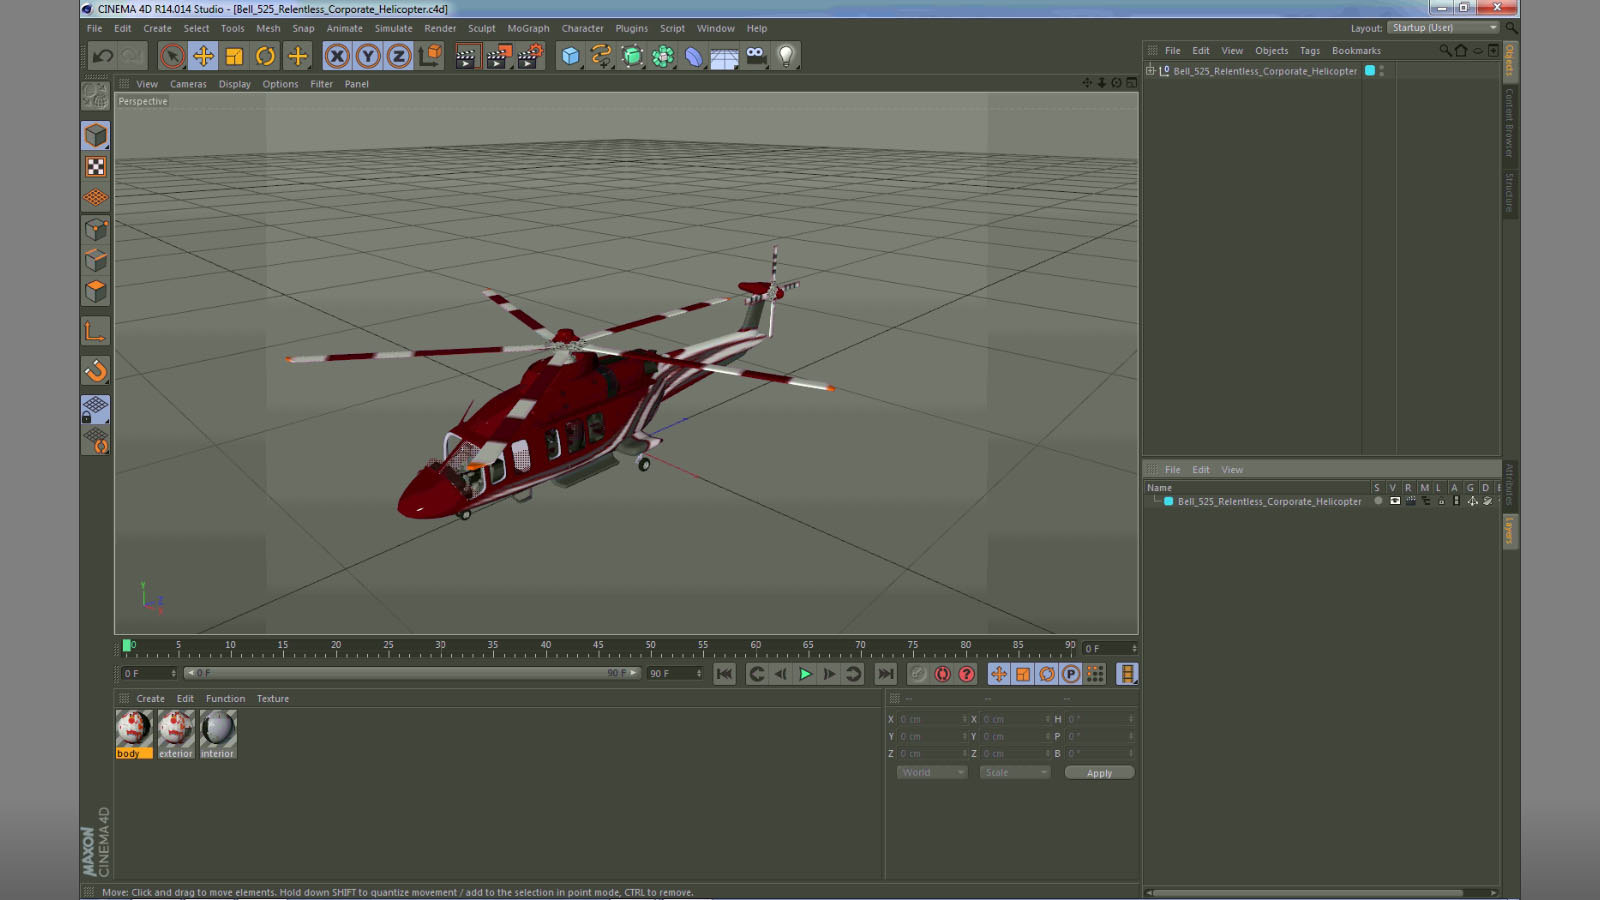Image resolution: width=1600 pixels, height=900 pixels.
Task: Click the home icon in Objects manager
Action: click(x=1461, y=50)
